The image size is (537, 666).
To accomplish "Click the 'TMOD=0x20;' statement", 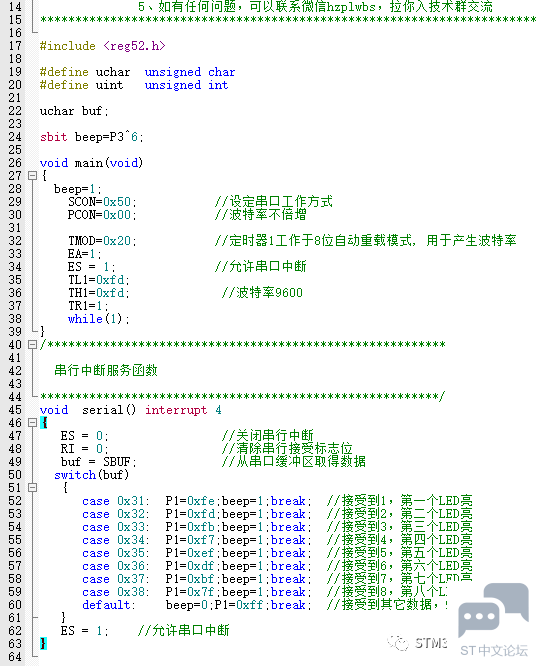I will [102, 241].
